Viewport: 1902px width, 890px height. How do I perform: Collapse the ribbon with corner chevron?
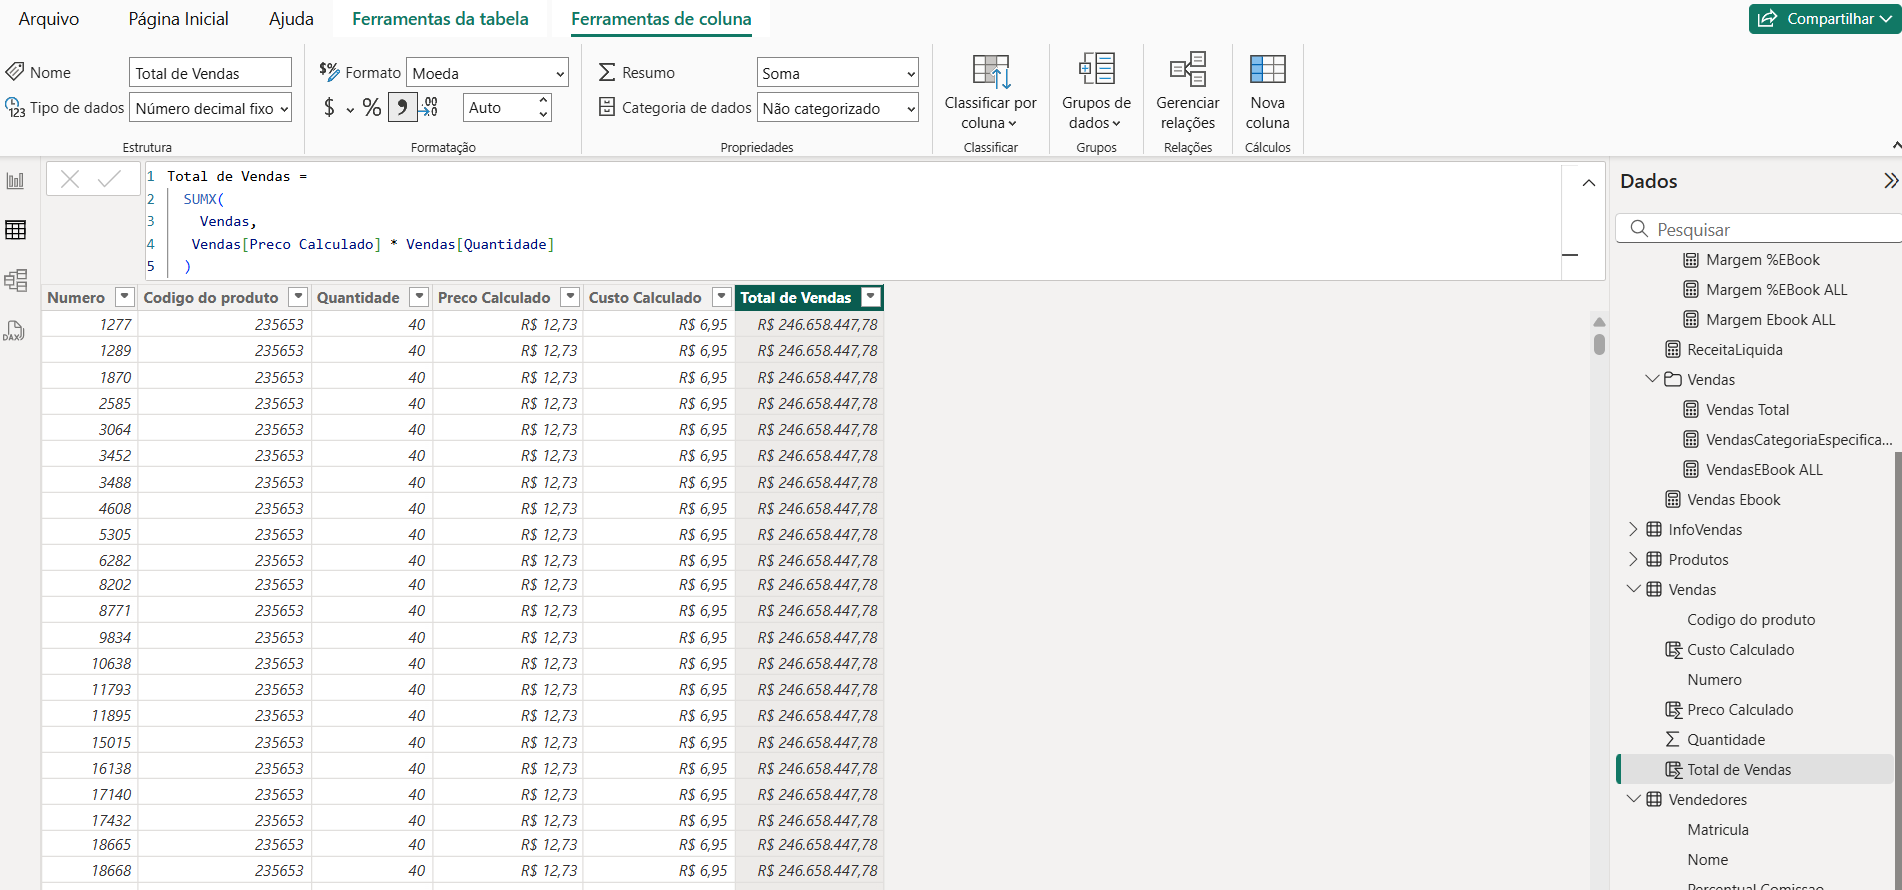[x=1896, y=146]
